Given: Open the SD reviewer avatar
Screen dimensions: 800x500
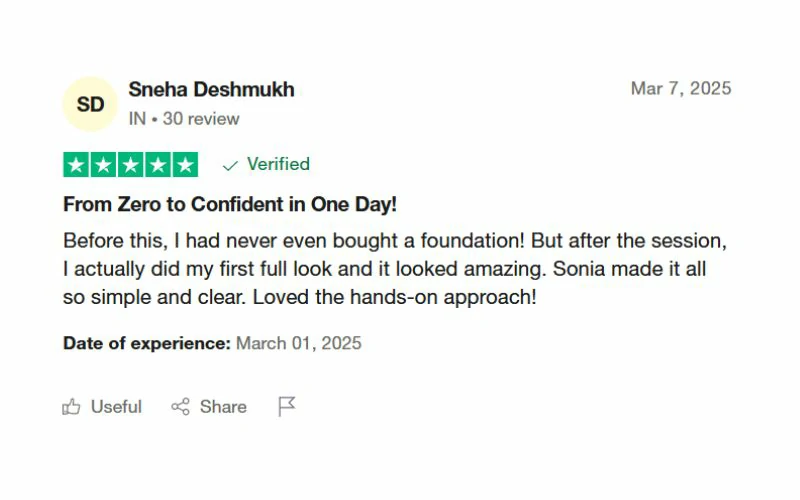Looking at the screenshot, I should tap(90, 104).
